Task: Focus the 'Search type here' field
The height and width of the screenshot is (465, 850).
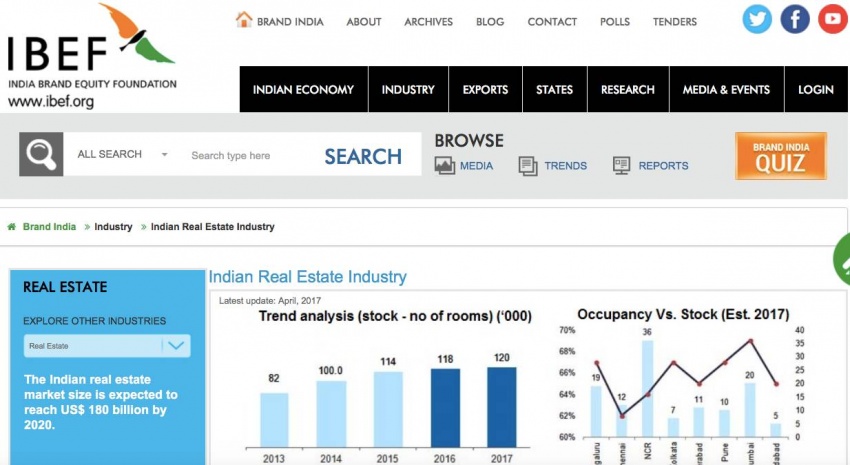Action: (x=249, y=156)
